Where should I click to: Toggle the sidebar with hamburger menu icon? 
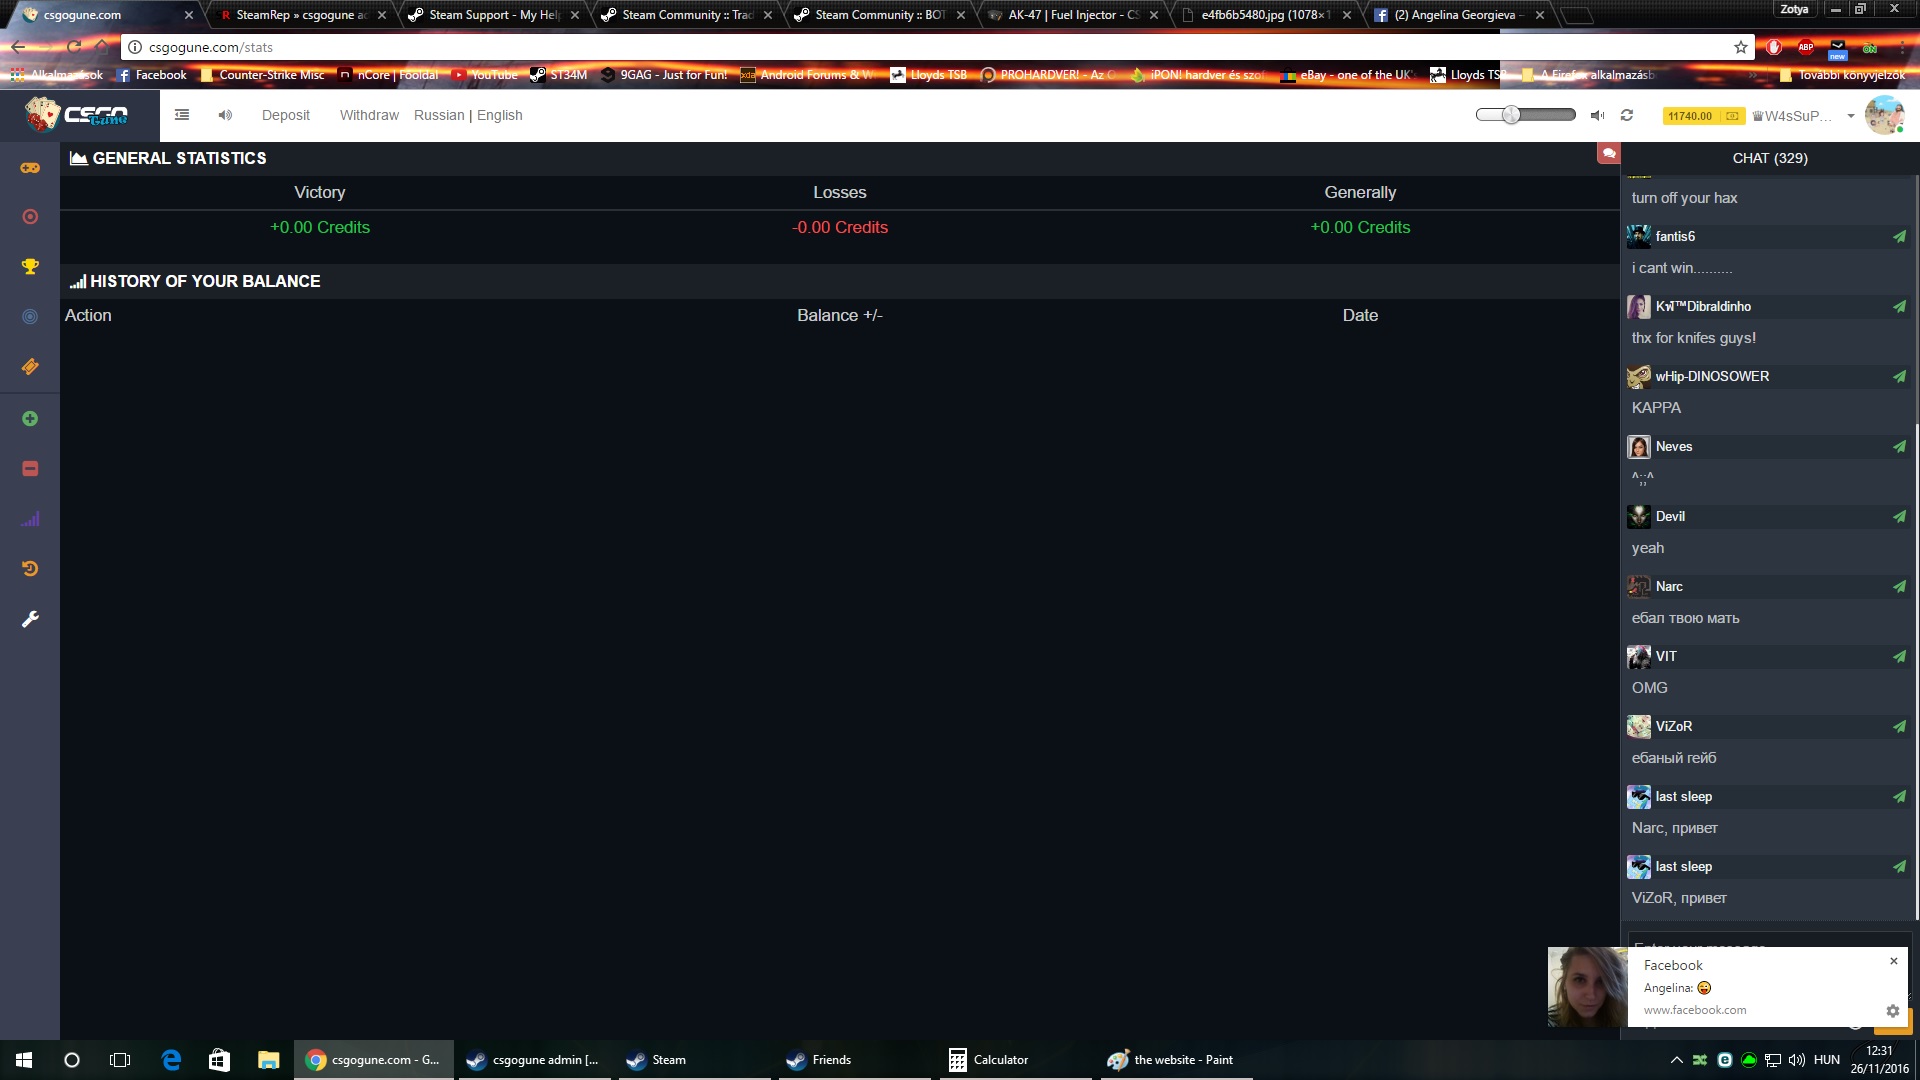coord(182,115)
